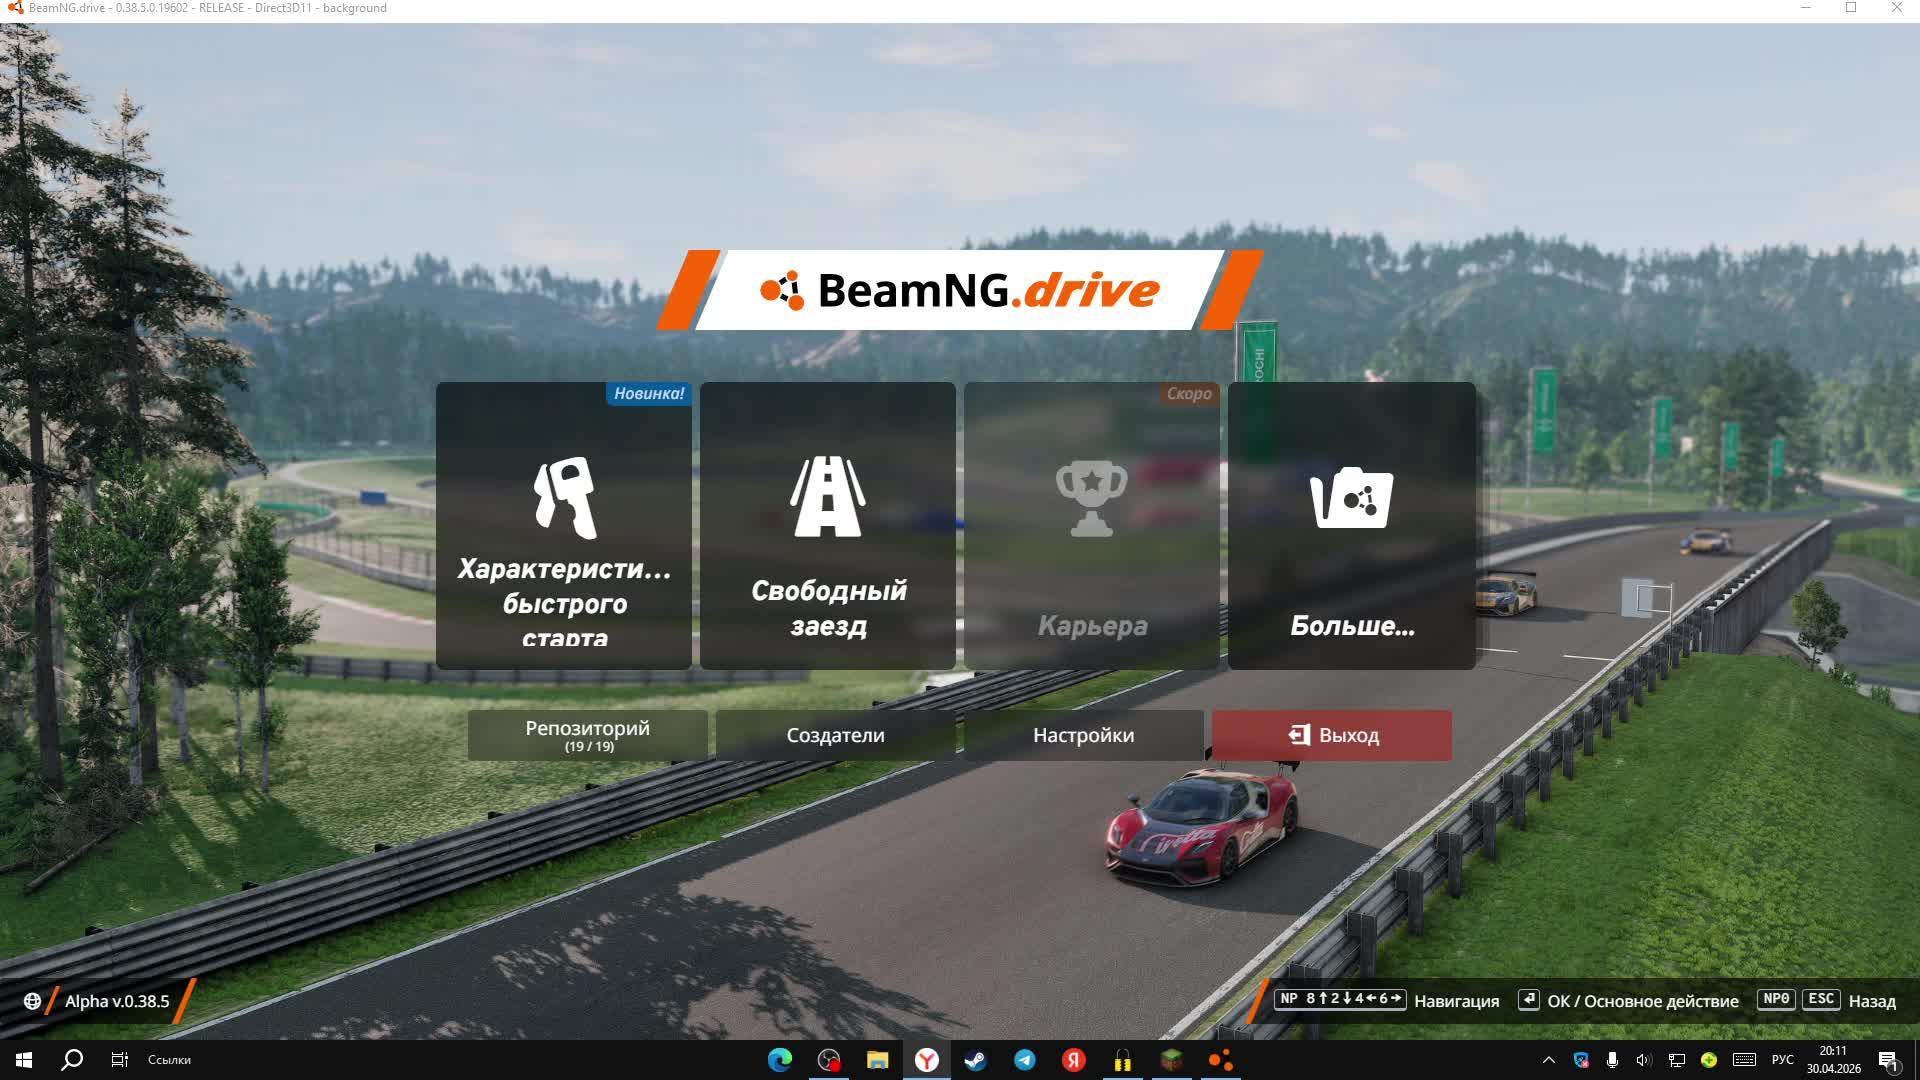Viewport: 1920px width, 1080px height.
Task: Click the OK / Основное действие hint
Action: tap(1643, 1001)
